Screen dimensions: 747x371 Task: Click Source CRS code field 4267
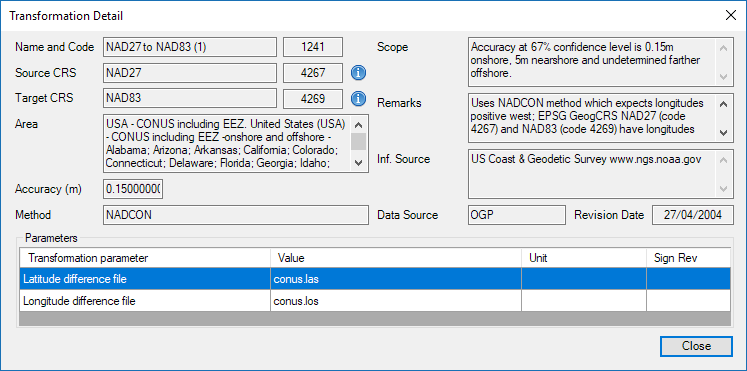pos(313,73)
